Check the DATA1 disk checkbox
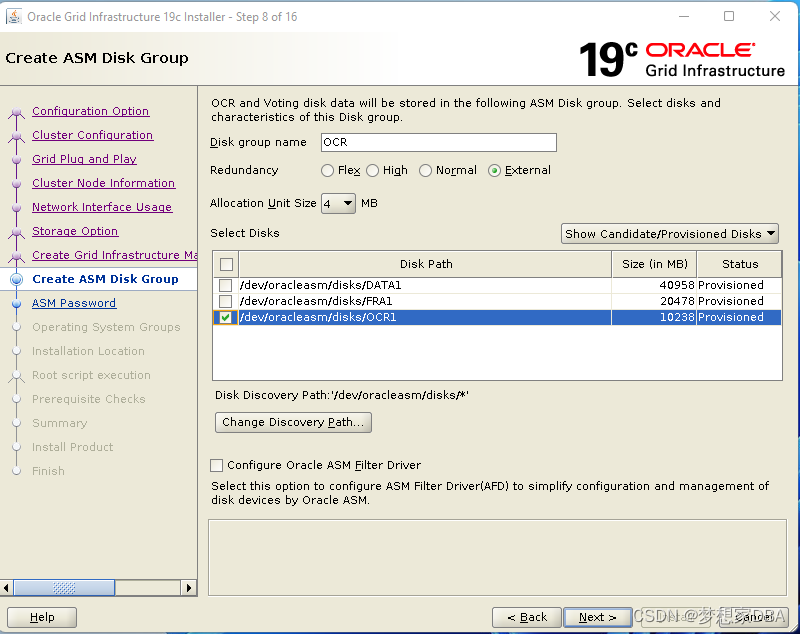The width and height of the screenshot is (800, 634). click(x=226, y=285)
